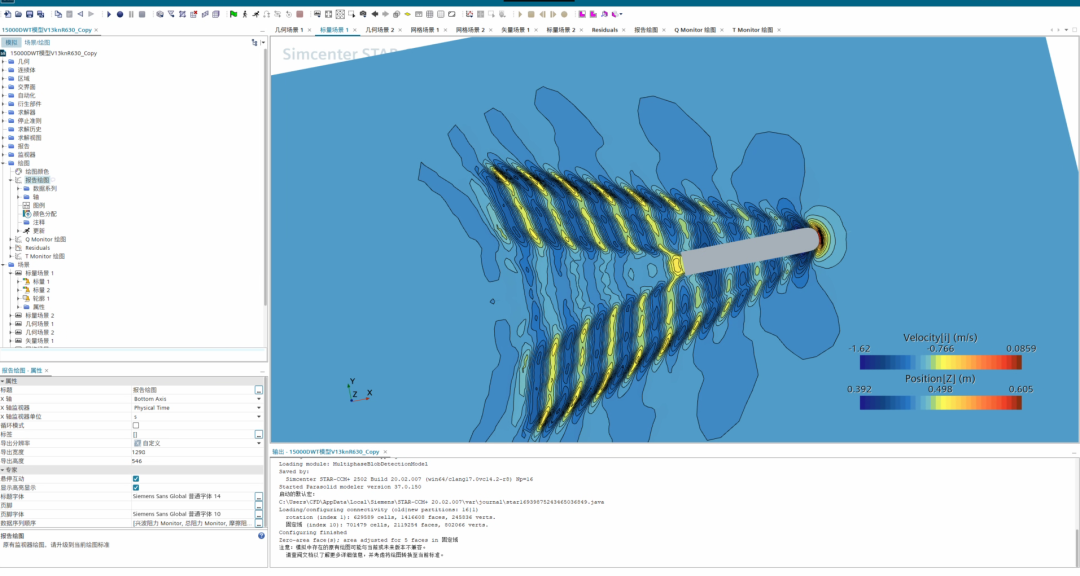Expand the 几何 tree node

point(3,61)
